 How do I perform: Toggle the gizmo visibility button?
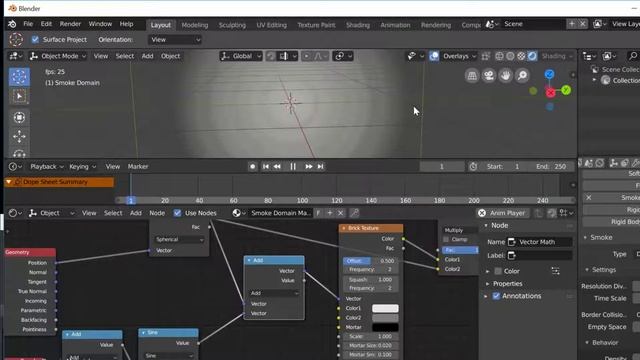pos(412,56)
